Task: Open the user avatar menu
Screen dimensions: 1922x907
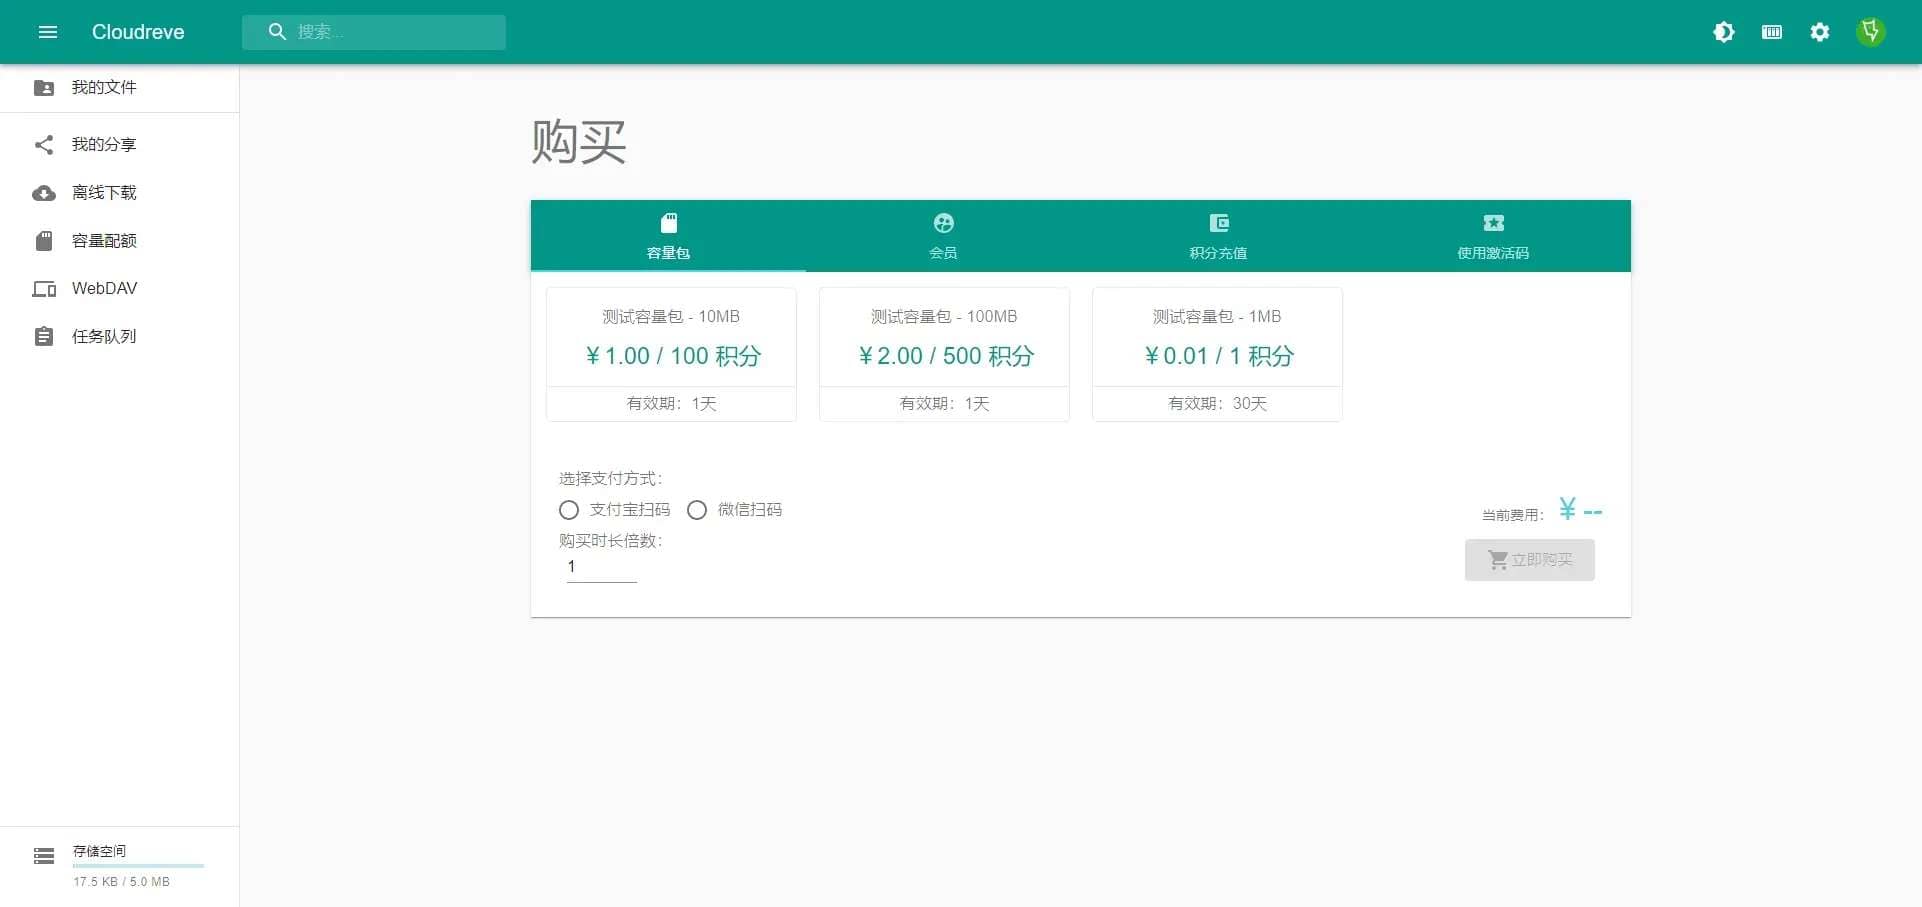Action: [1870, 32]
